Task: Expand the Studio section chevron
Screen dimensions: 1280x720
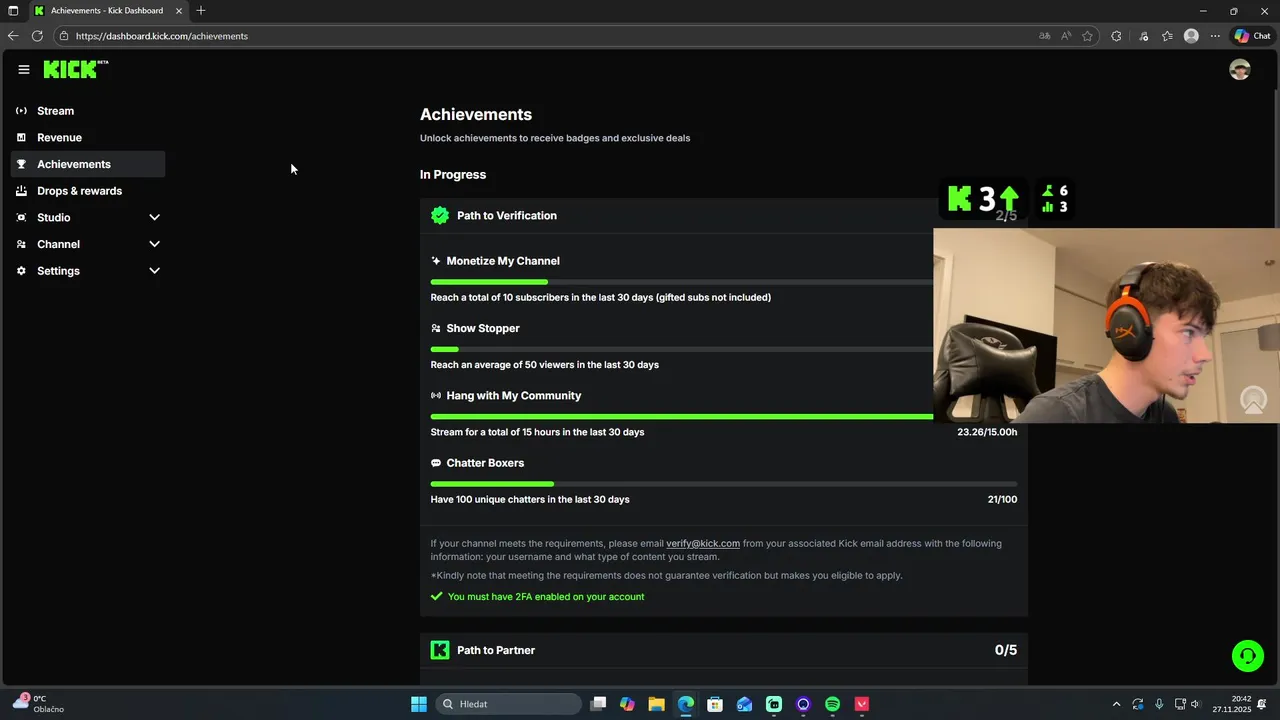Action: pos(154,217)
